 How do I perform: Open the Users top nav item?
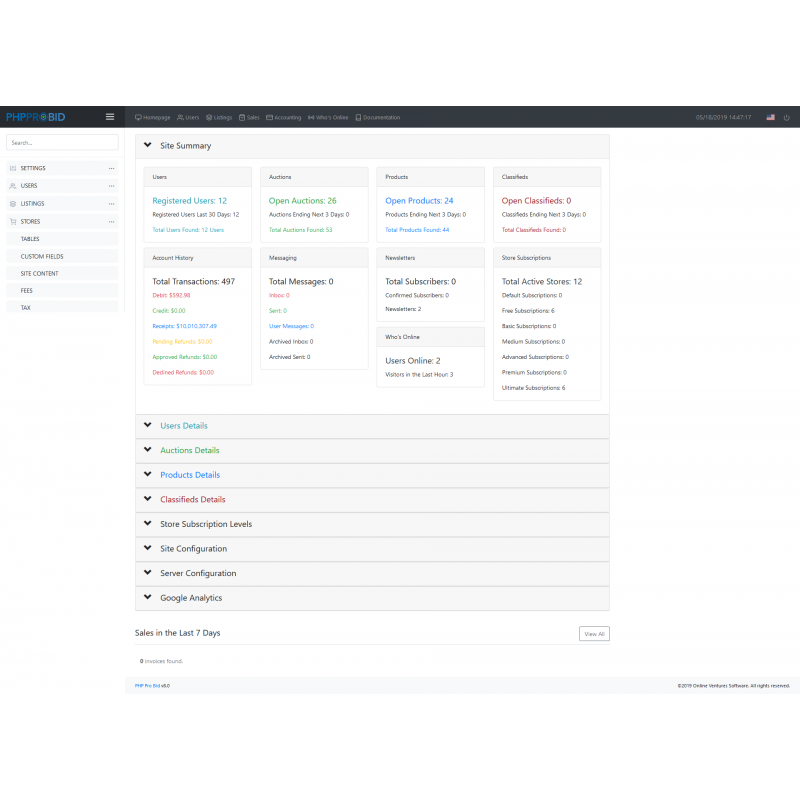click(188, 117)
